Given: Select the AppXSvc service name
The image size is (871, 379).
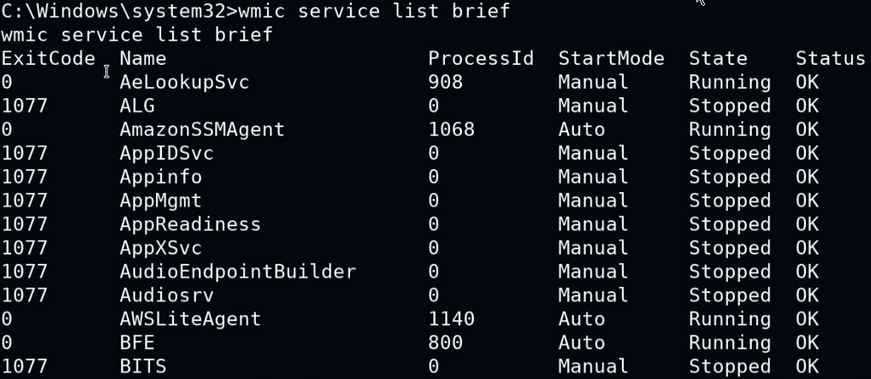Looking at the screenshot, I should pos(161,248).
